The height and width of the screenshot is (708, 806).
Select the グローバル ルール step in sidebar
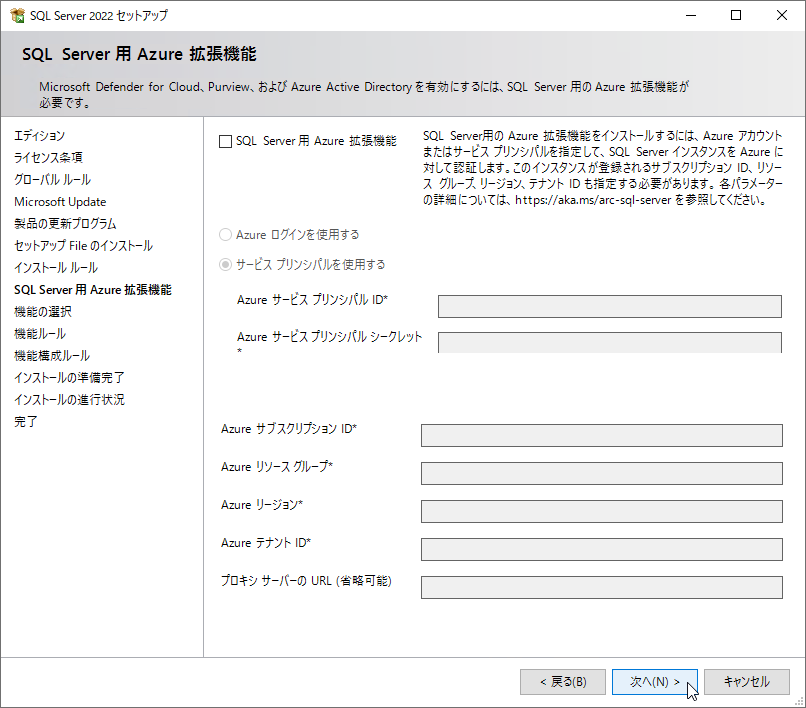pyautogui.click(x=52, y=180)
